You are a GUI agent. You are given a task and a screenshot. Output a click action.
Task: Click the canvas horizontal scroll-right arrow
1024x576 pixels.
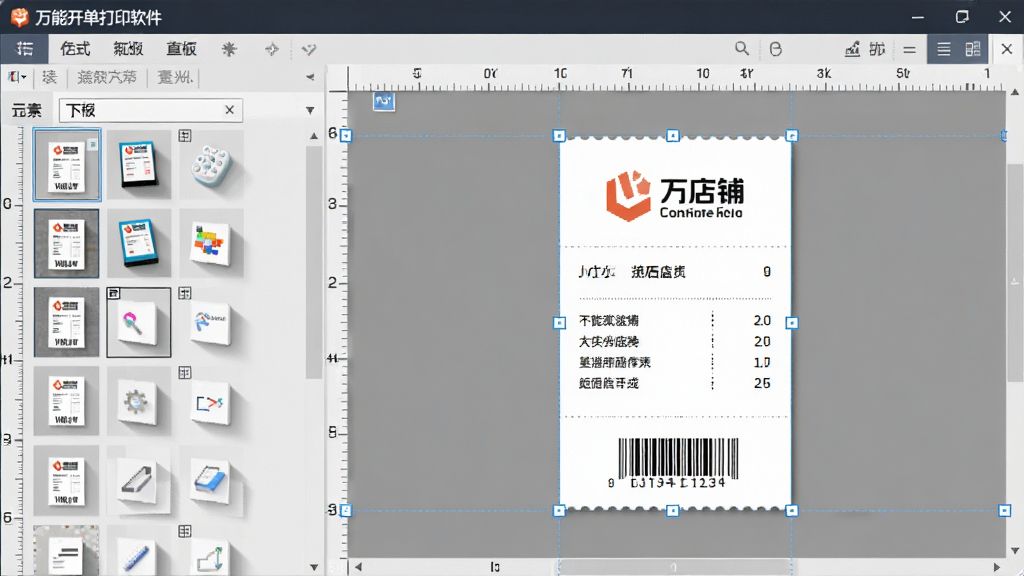(x=997, y=567)
